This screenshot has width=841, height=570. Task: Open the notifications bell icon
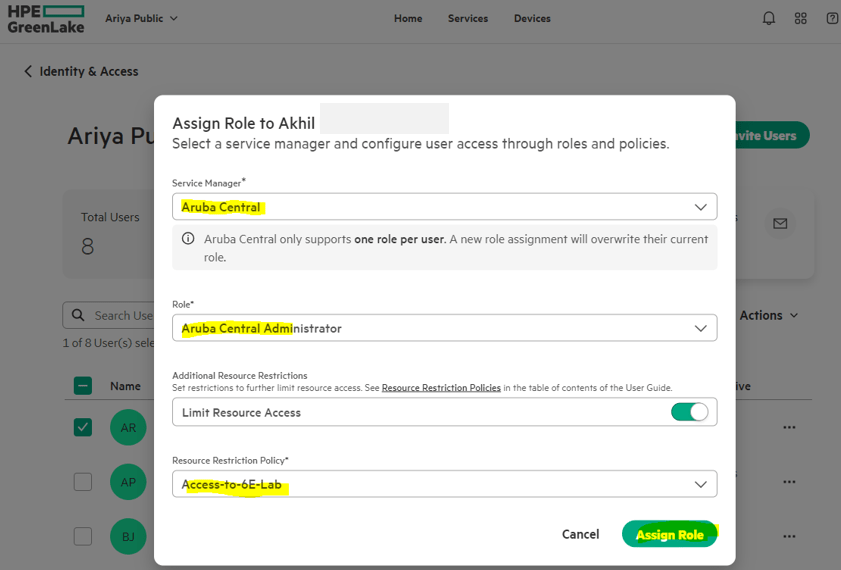[768, 18]
